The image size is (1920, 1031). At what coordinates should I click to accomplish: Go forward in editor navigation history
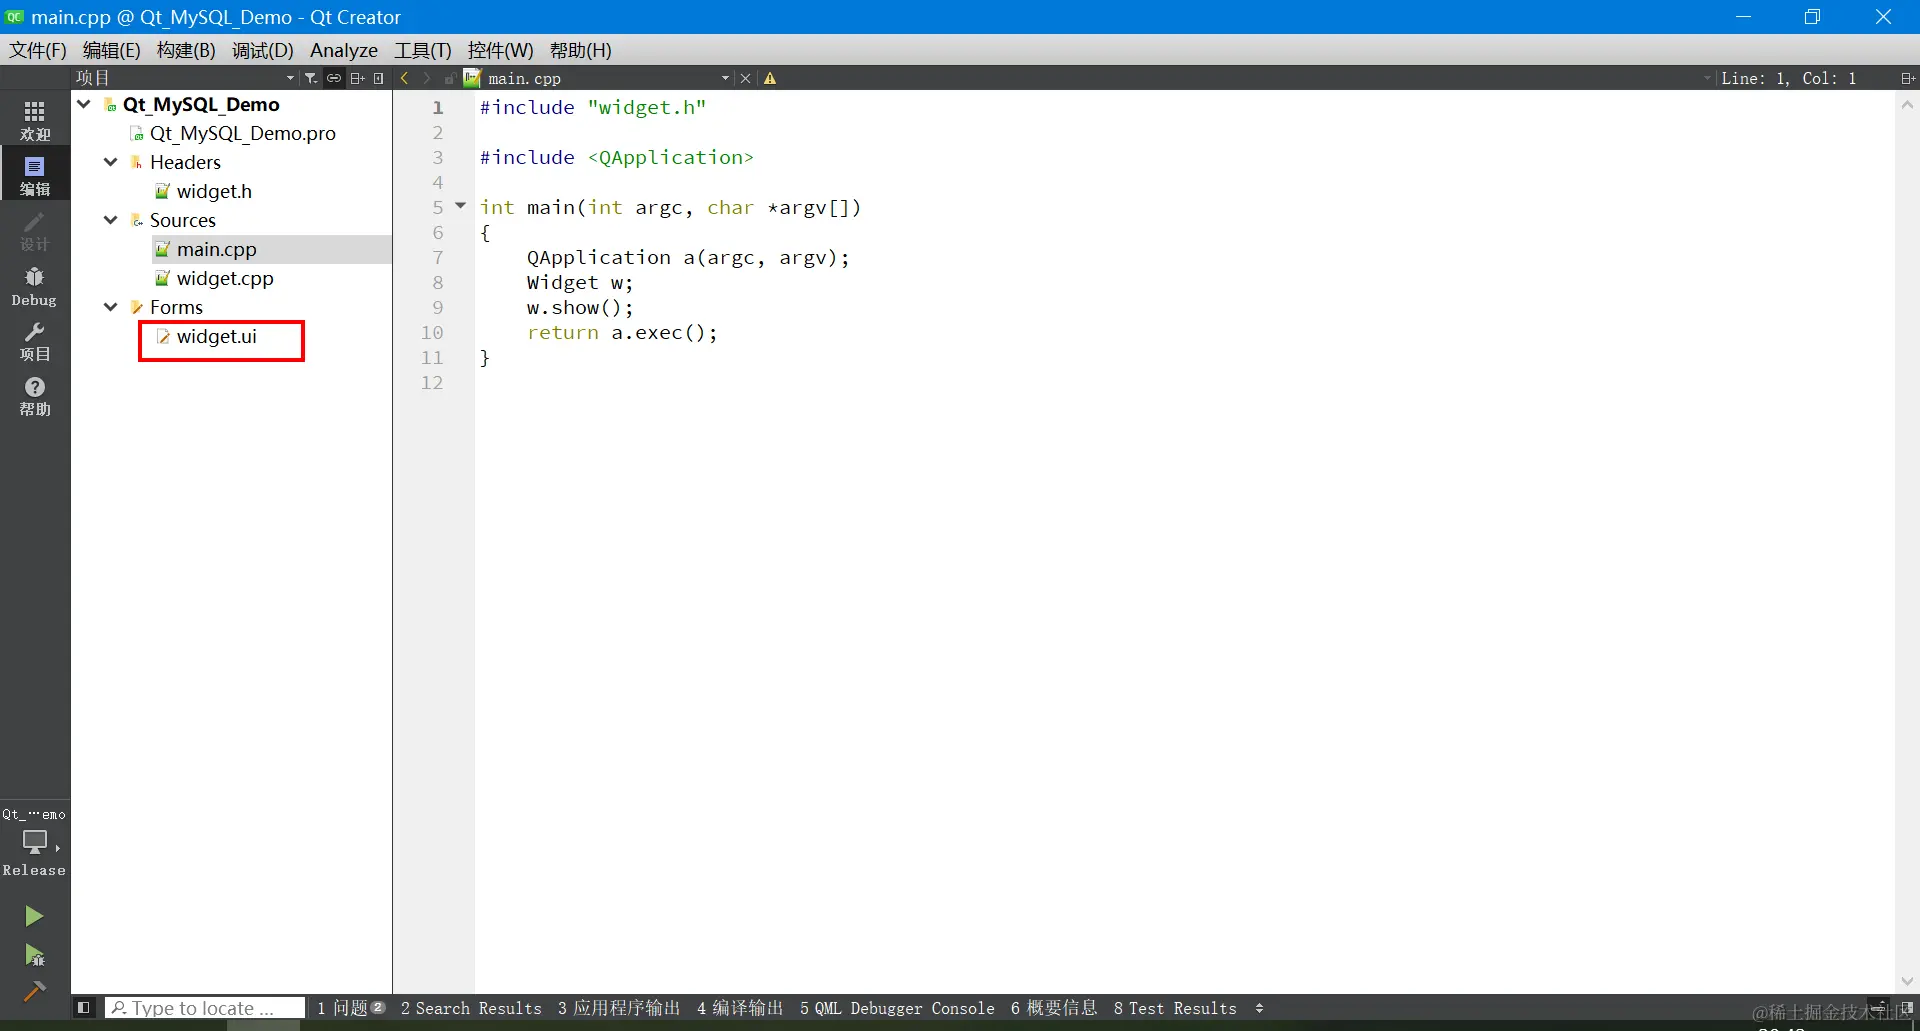click(427, 78)
